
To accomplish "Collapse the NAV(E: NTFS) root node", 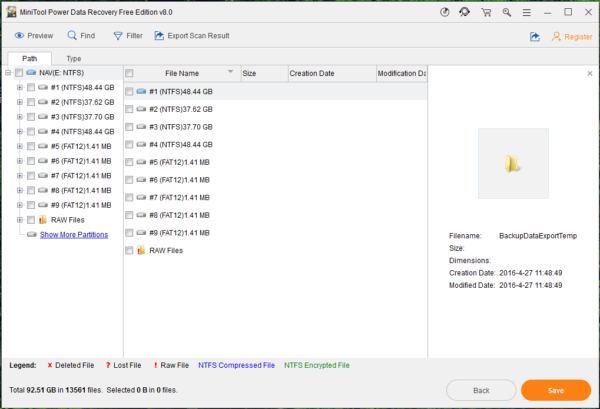I will coord(8,72).
